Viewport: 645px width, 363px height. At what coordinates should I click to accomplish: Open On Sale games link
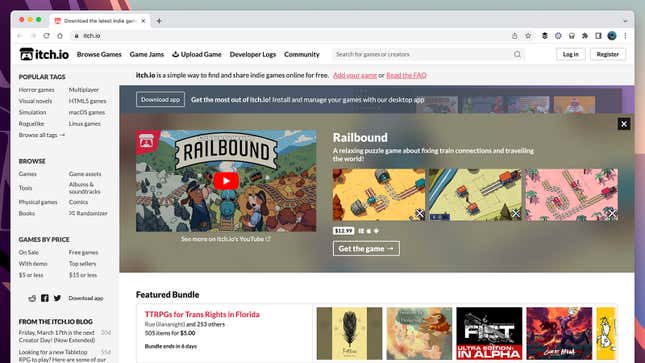click(x=28, y=252)
